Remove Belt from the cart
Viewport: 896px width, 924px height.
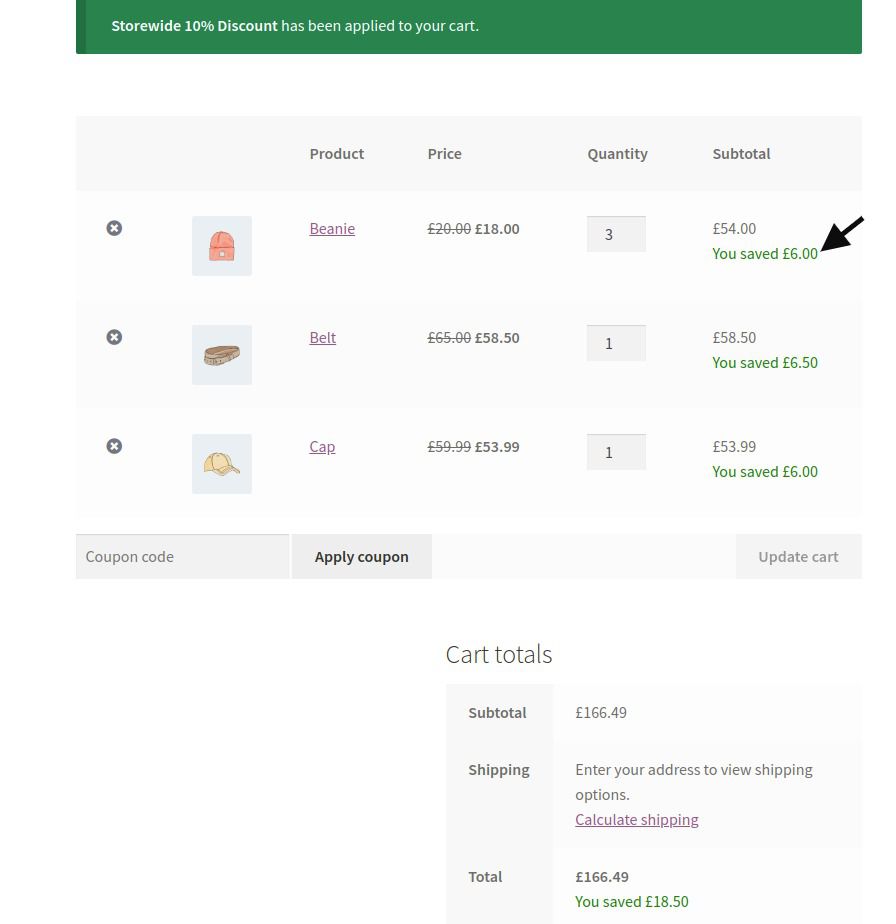(x=114, y=337)
